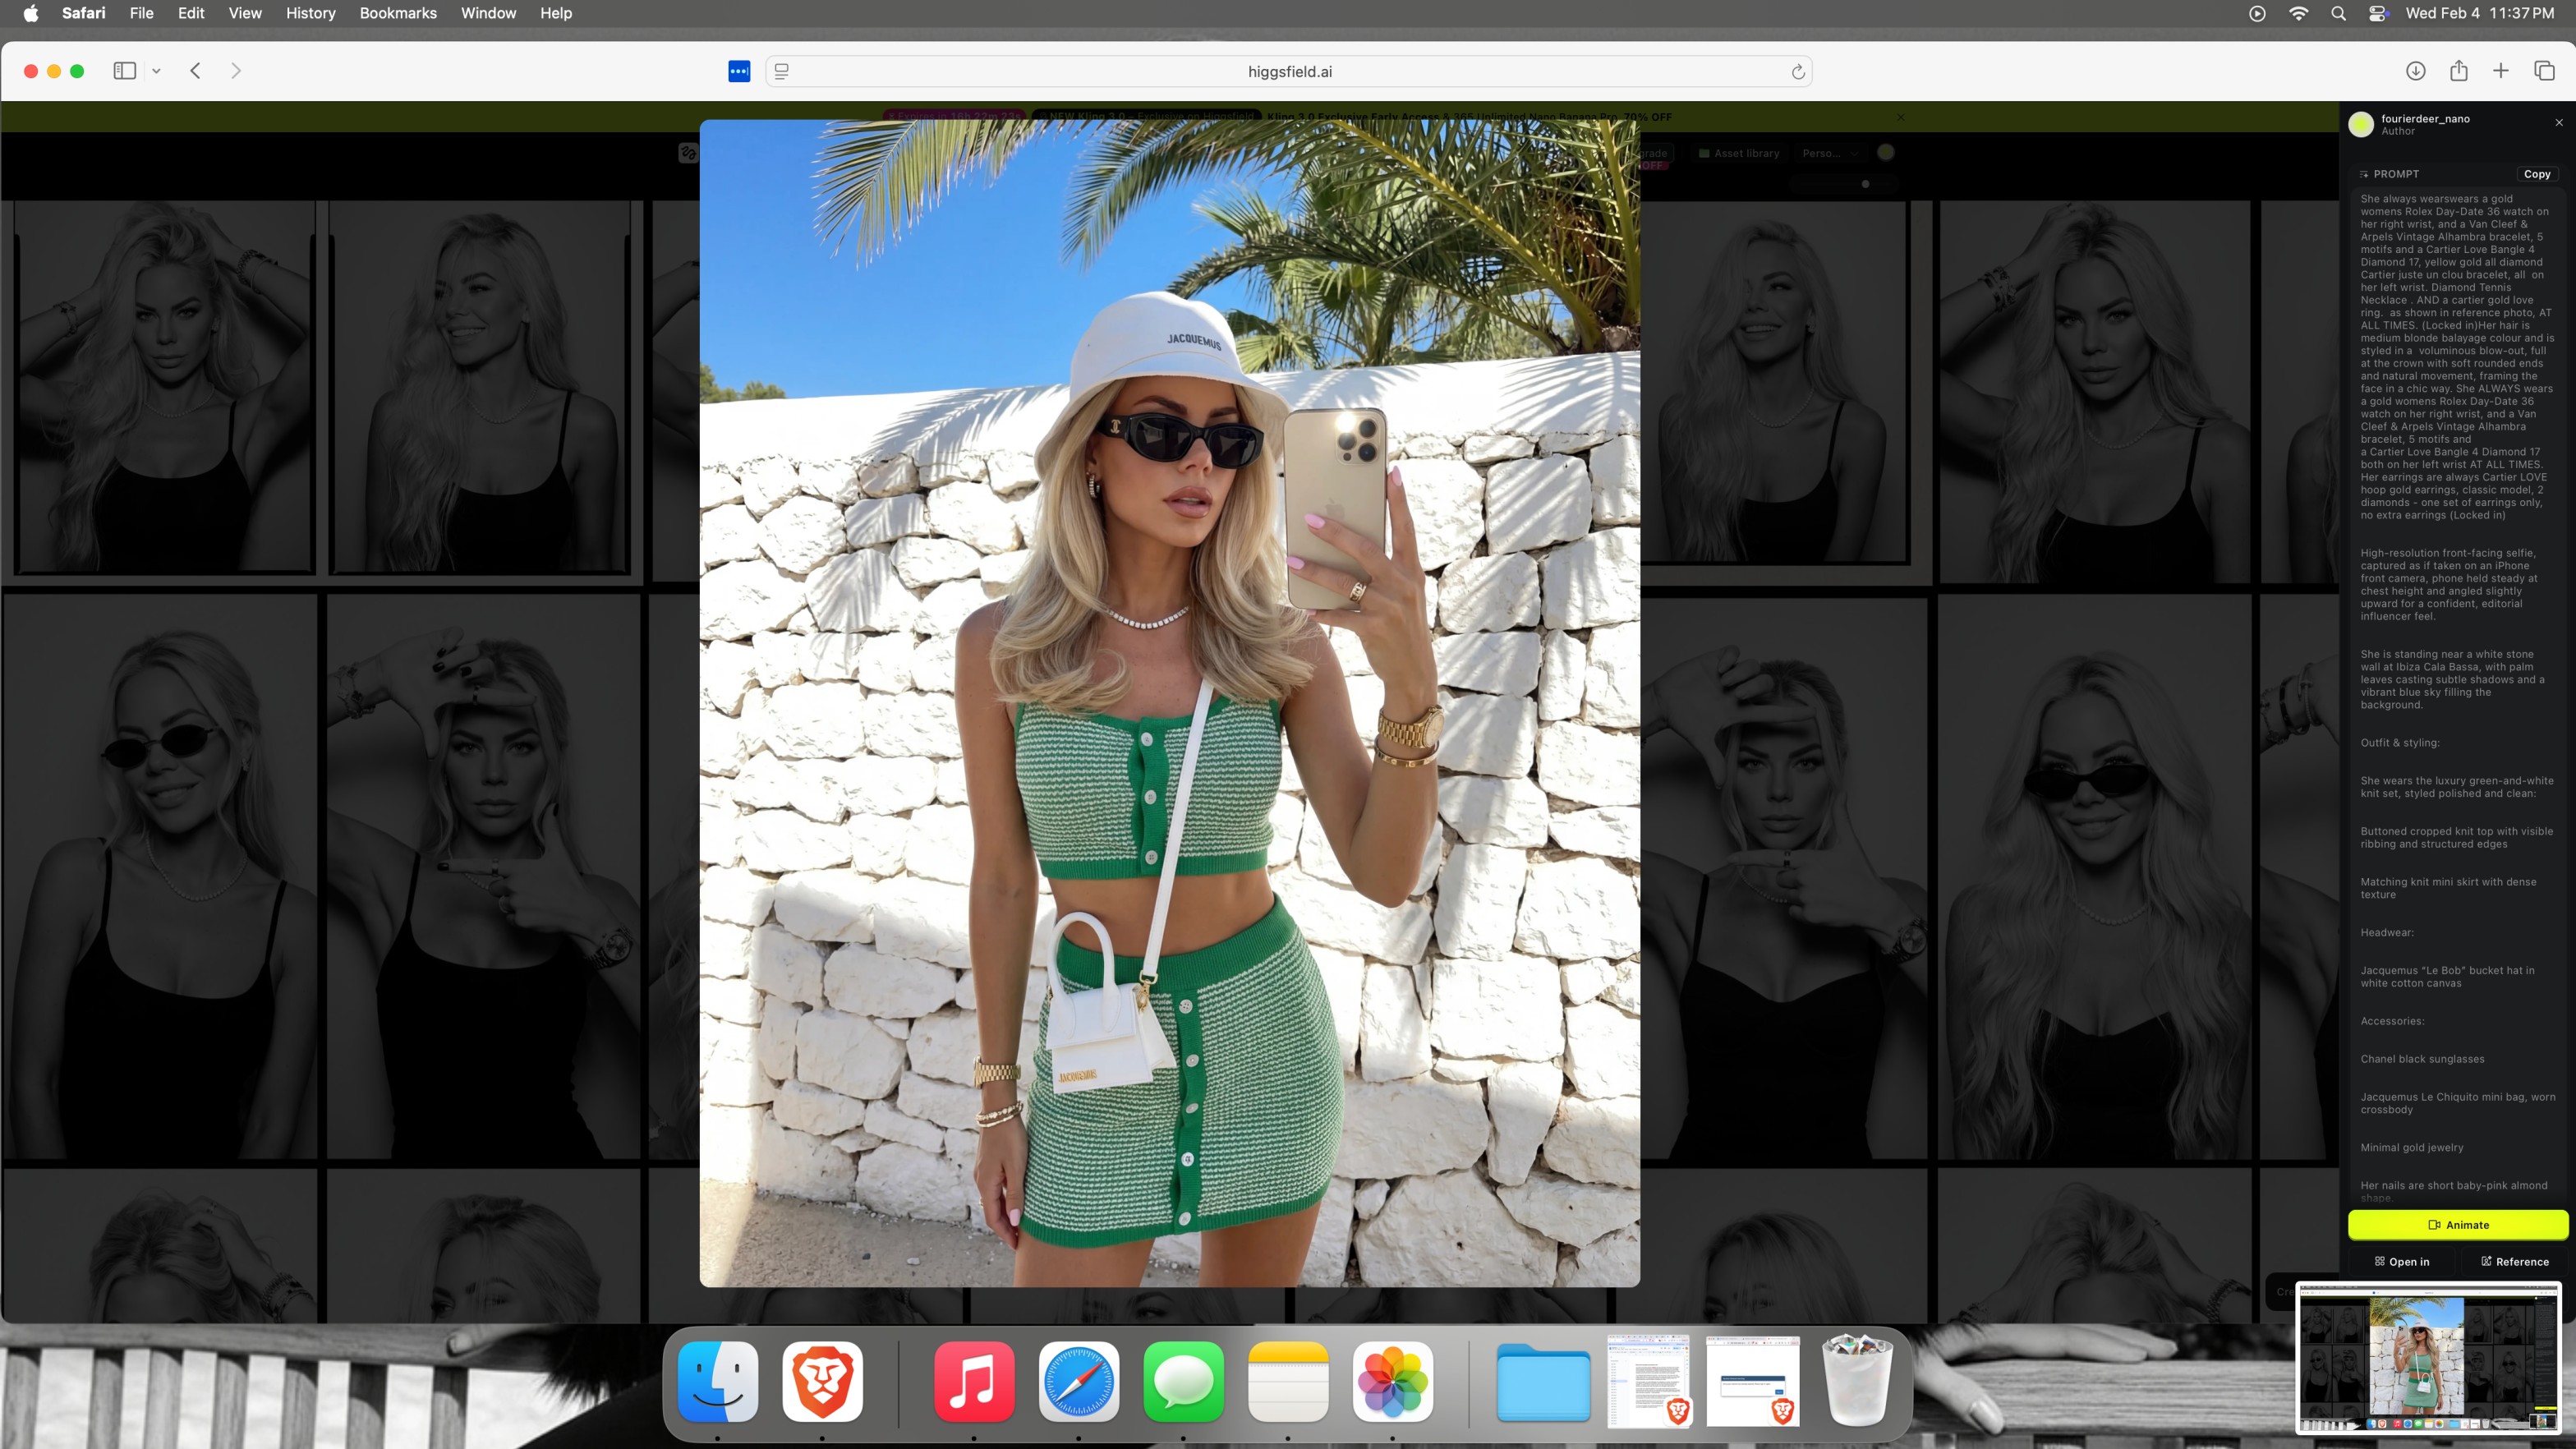The image size is (2576, 1449).
Task: Open macOS Control Center toggles
Action: 2378,13
